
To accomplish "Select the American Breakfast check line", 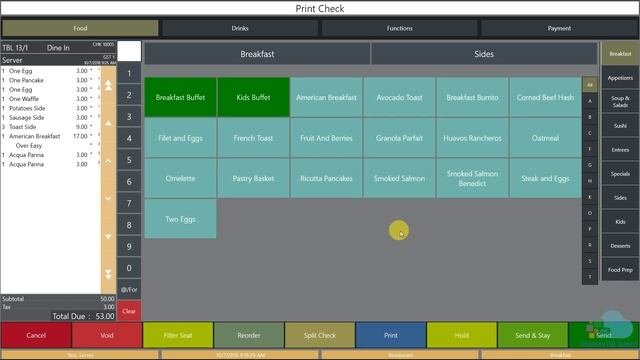I will tap(51, 136).
